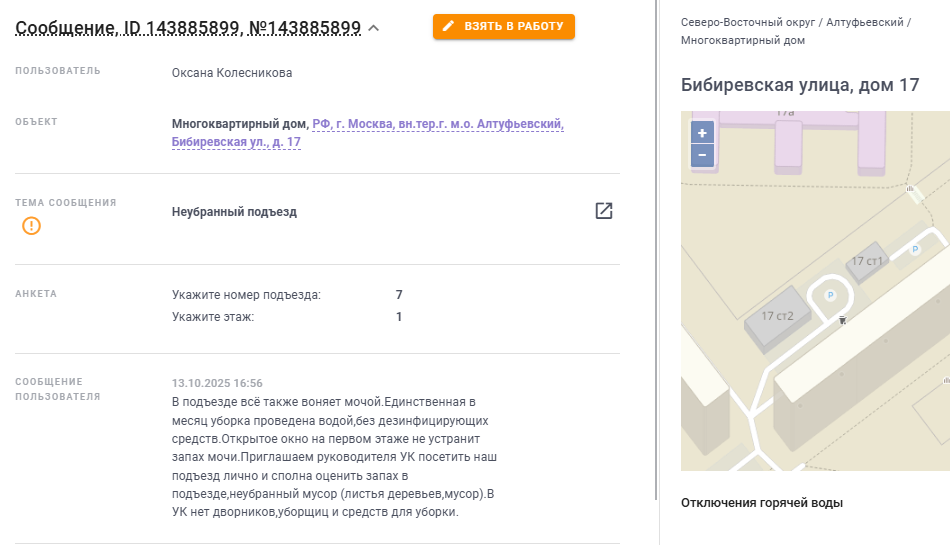Click the user name Оксана Колесникова
The image size is (950, 545).
tap(232, 73)
